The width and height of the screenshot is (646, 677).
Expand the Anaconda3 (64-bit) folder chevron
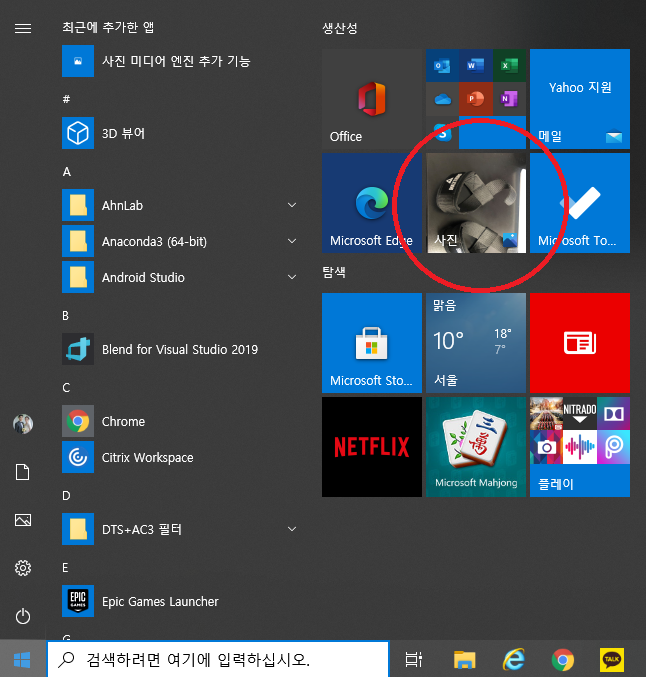(x=292, y=241)
